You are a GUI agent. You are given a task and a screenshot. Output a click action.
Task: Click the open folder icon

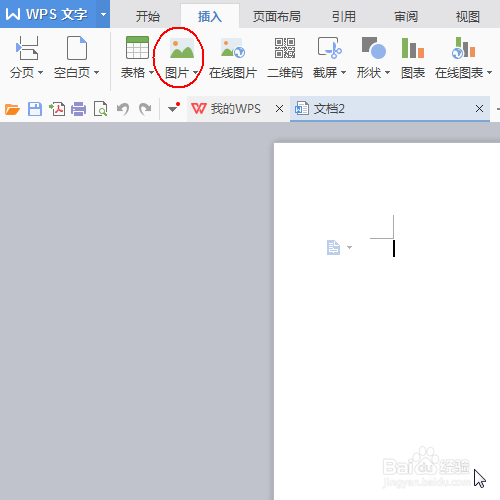[12, 109]
